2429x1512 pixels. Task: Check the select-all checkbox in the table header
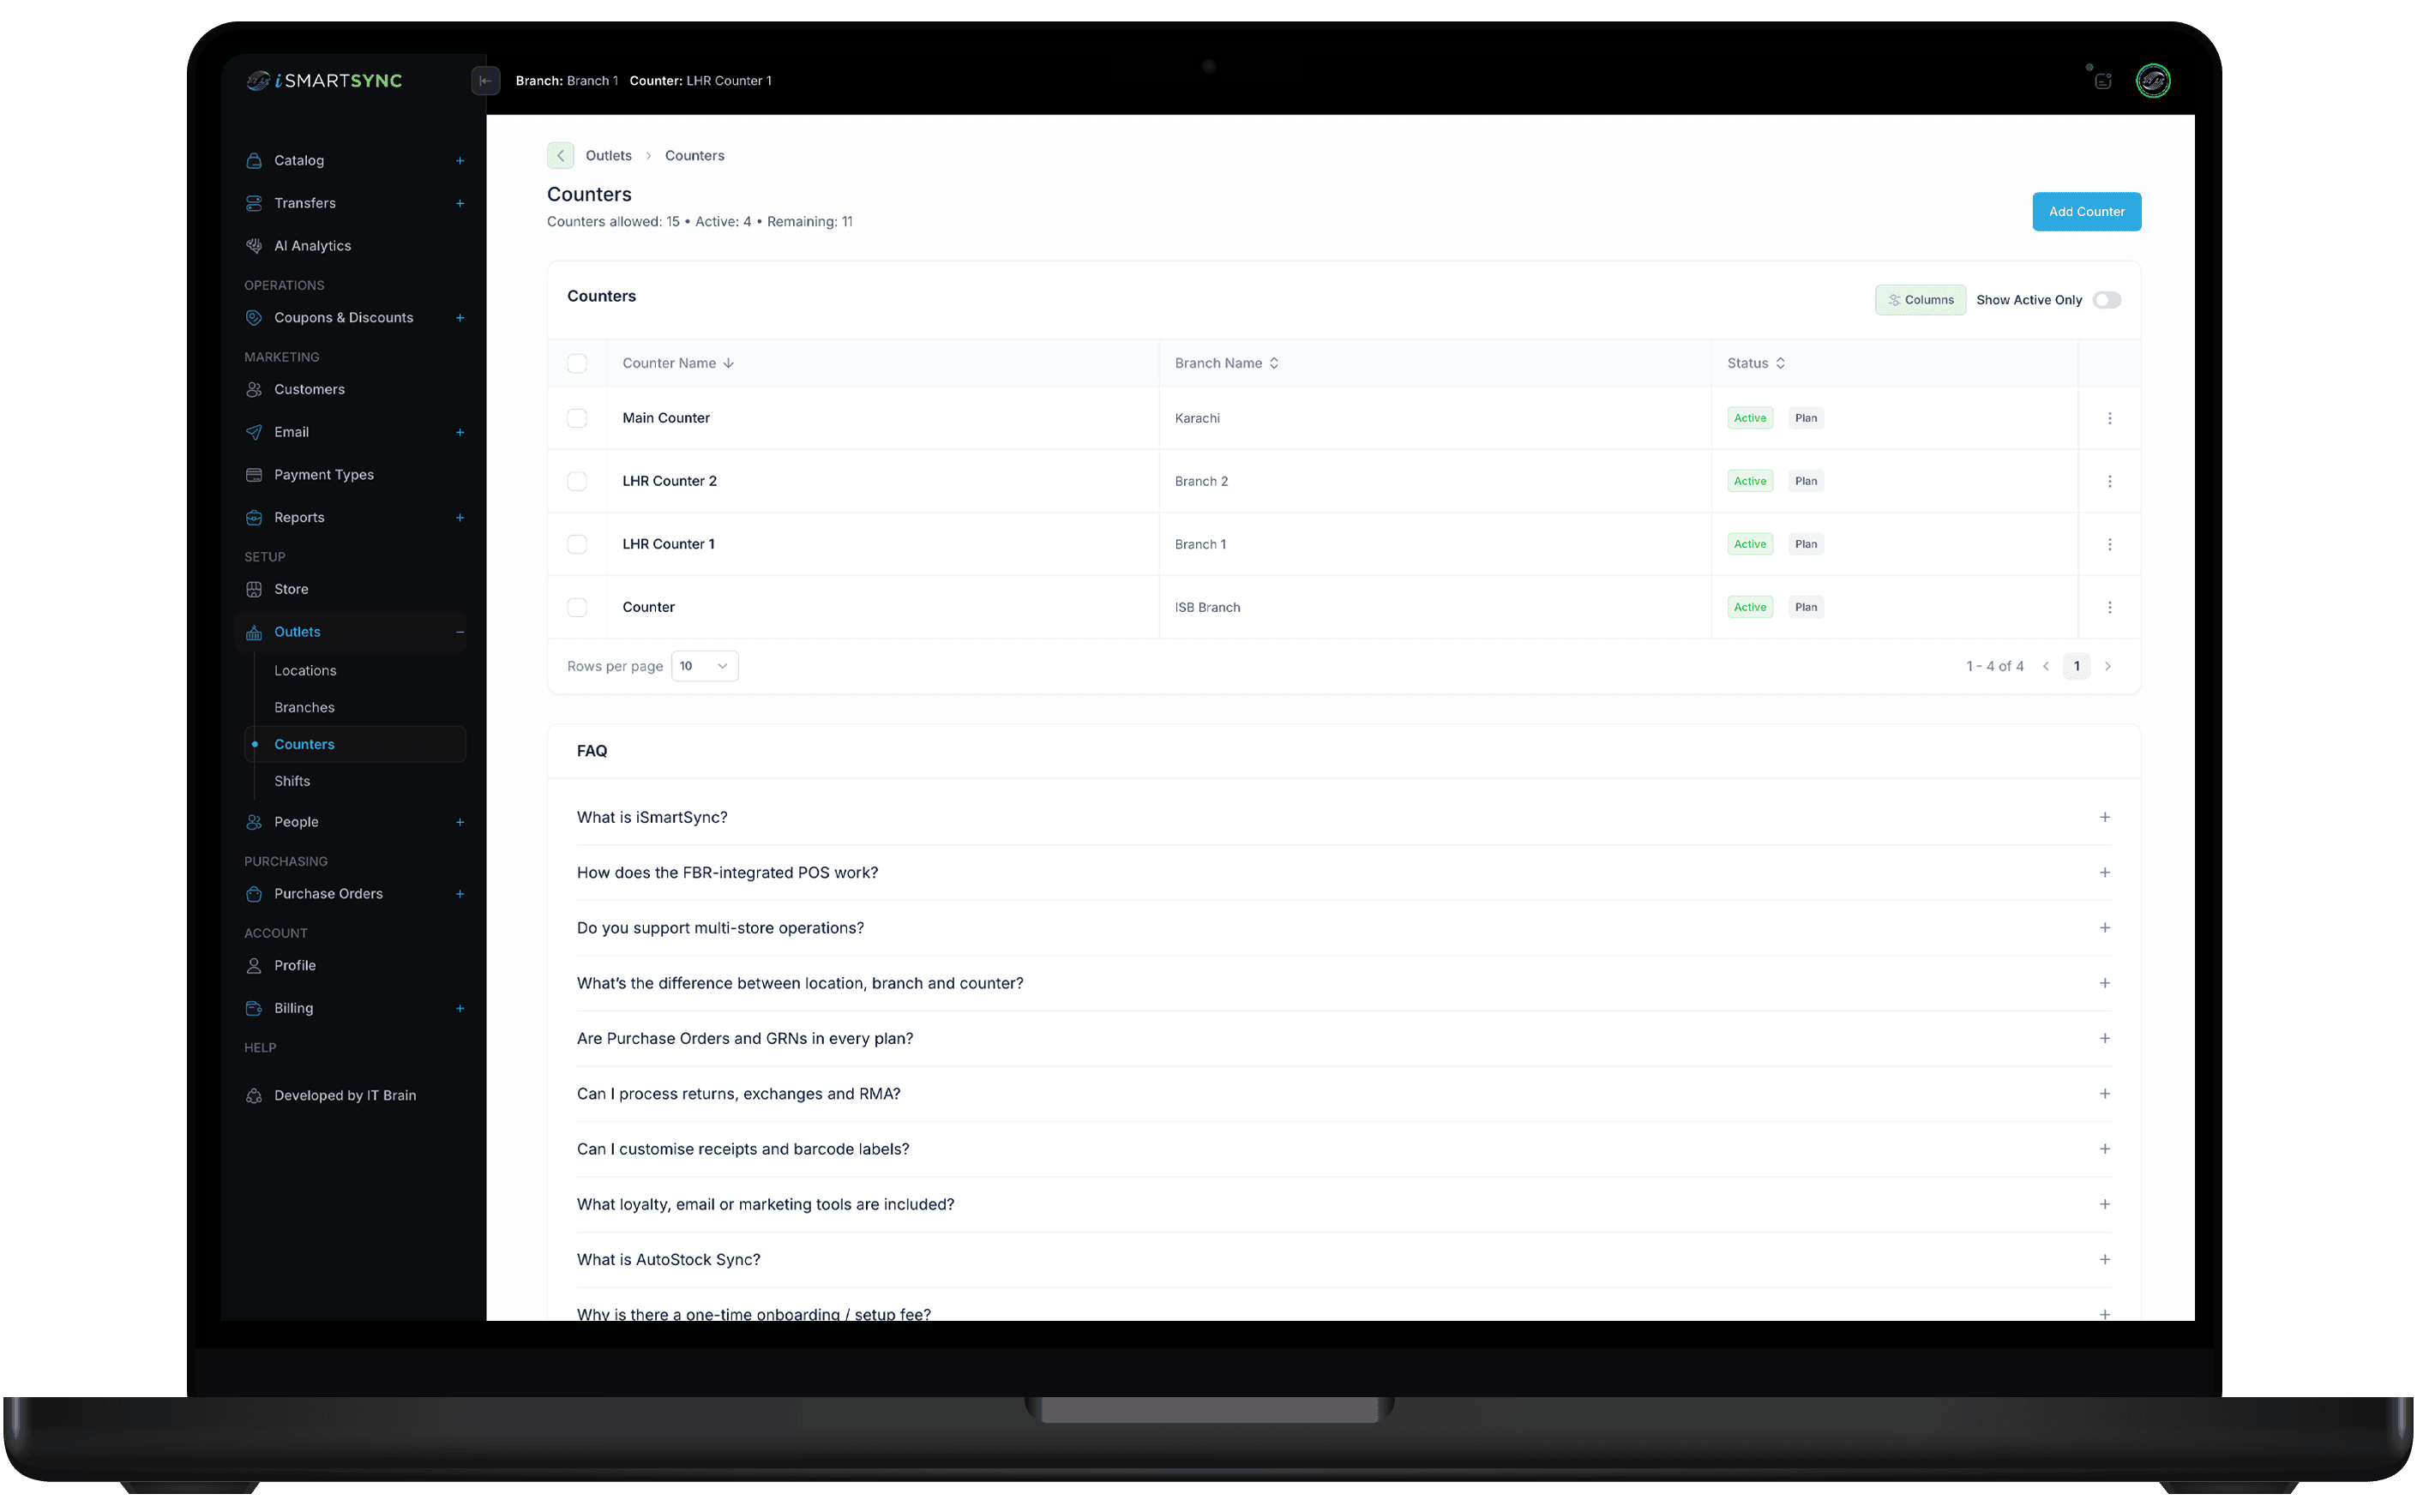577,363
